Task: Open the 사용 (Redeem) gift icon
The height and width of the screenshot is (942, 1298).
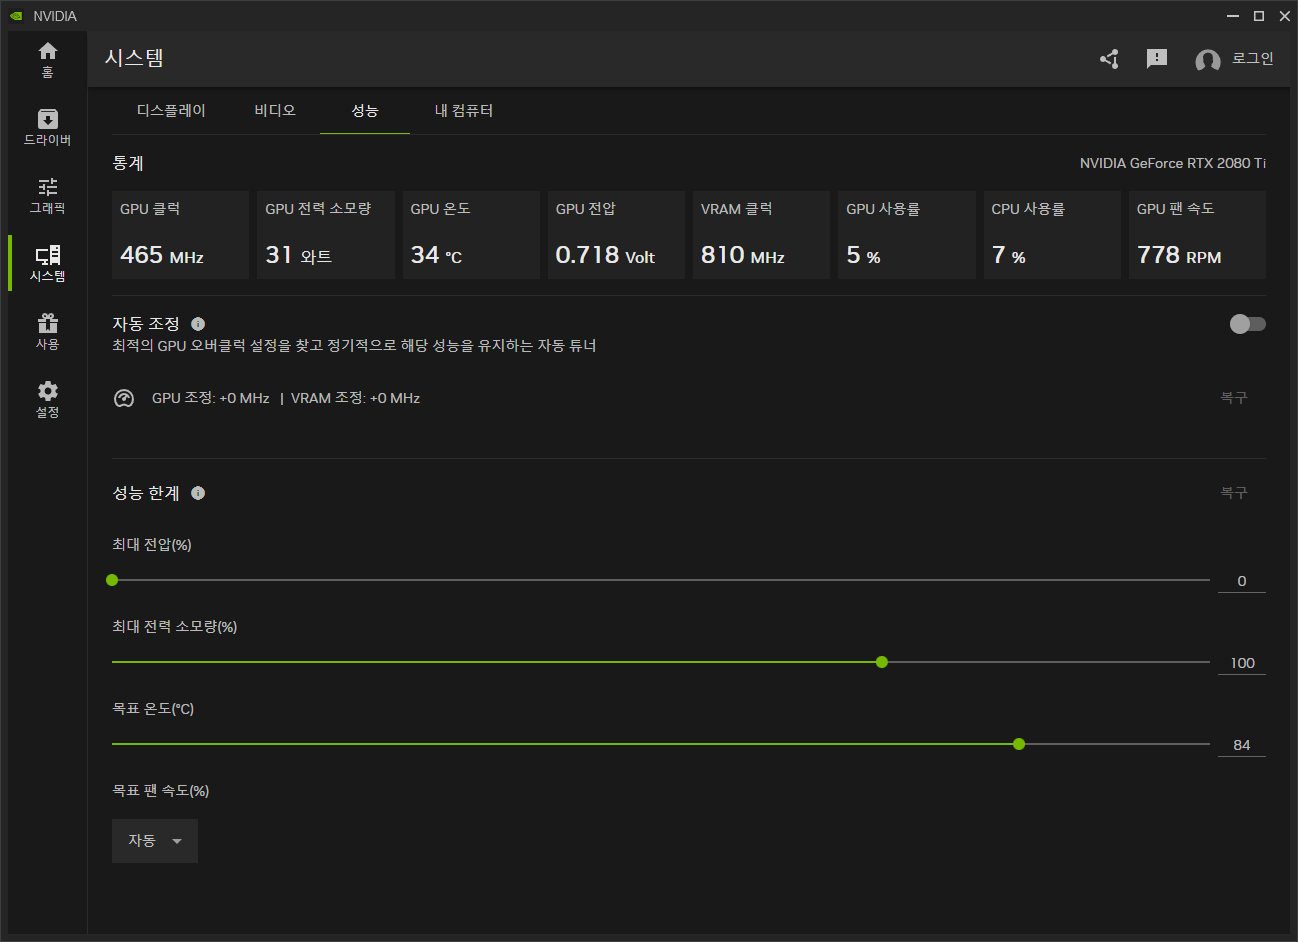Action: tap(47, 331)
